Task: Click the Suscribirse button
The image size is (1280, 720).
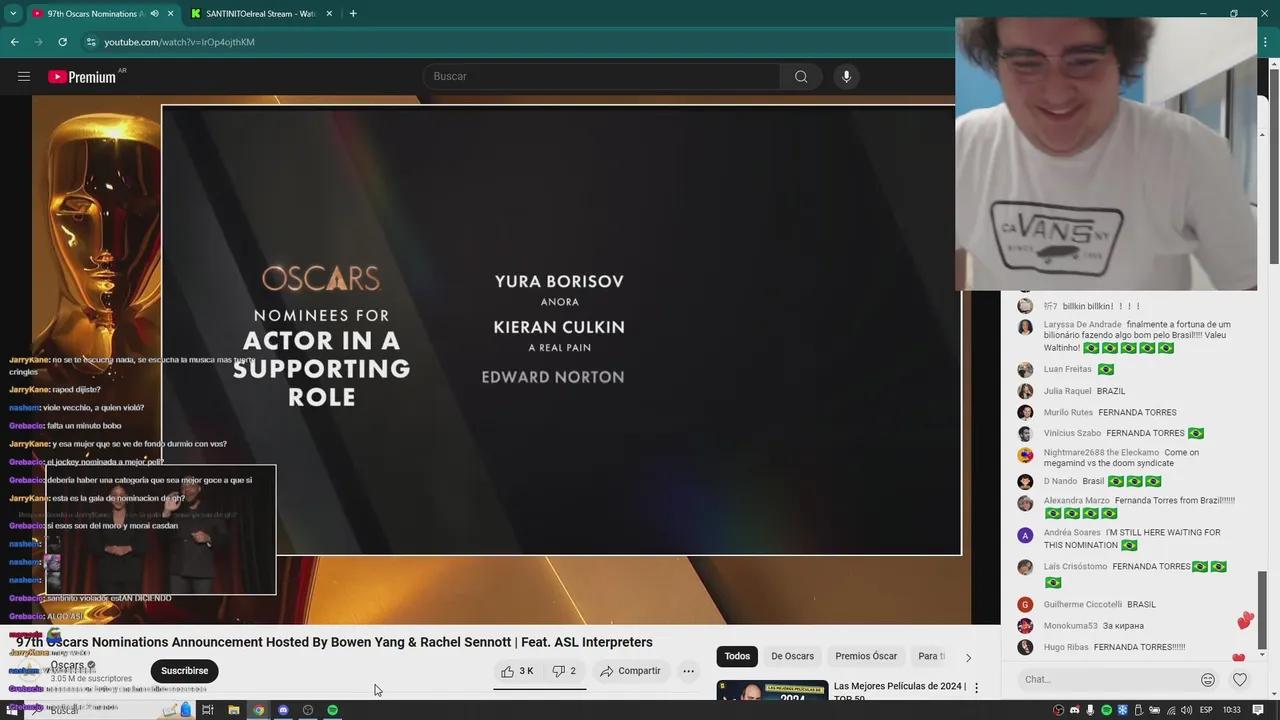Action: 185,671
